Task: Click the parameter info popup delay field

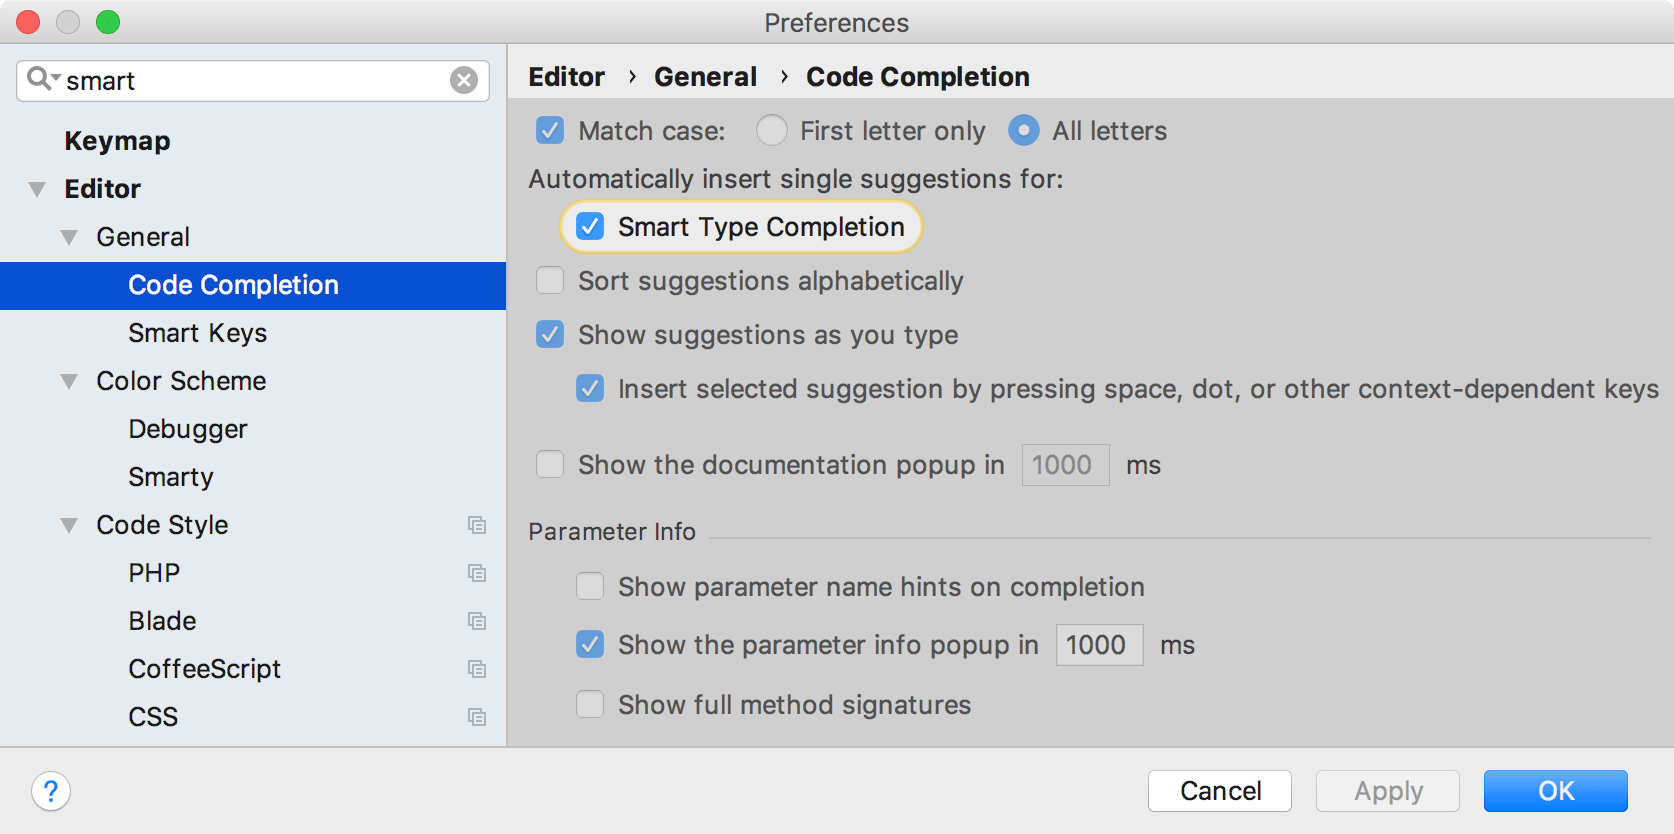Action: click(x=1099, y=645)
